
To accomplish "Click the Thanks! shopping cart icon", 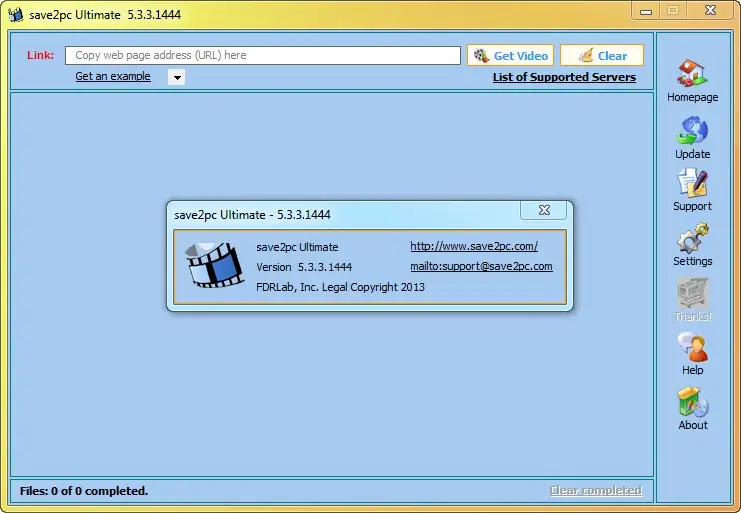I will coord(692,293).
